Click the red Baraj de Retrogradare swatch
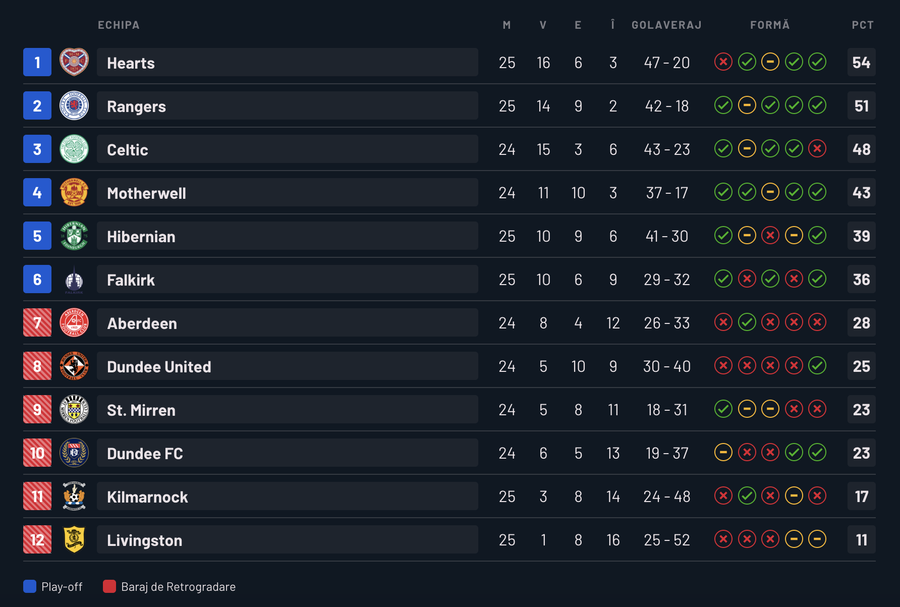This screenshot has height=607, width=900. 109,587
